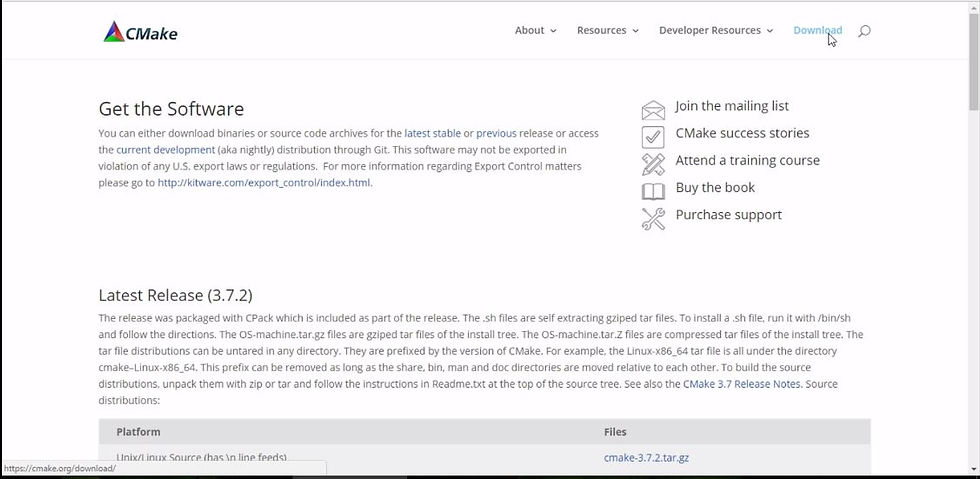Expand the About menu
Viewport: 980px width, 479px height.
point(536,30)
